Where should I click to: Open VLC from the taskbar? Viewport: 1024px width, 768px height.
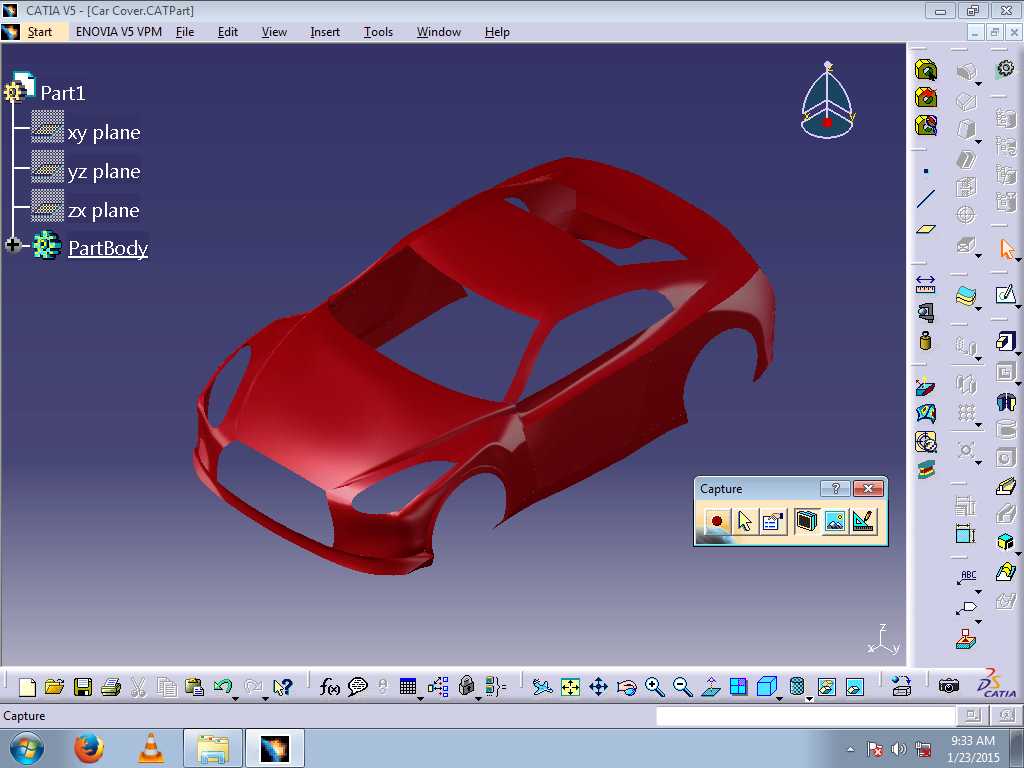(x=151, y=748)
